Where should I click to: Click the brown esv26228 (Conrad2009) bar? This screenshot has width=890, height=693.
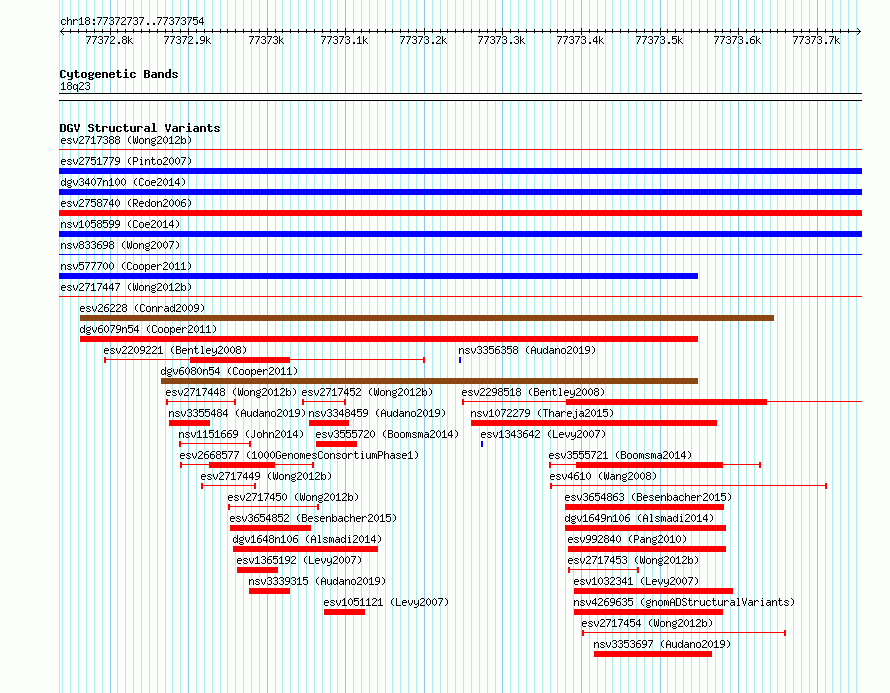pos(427,318)
